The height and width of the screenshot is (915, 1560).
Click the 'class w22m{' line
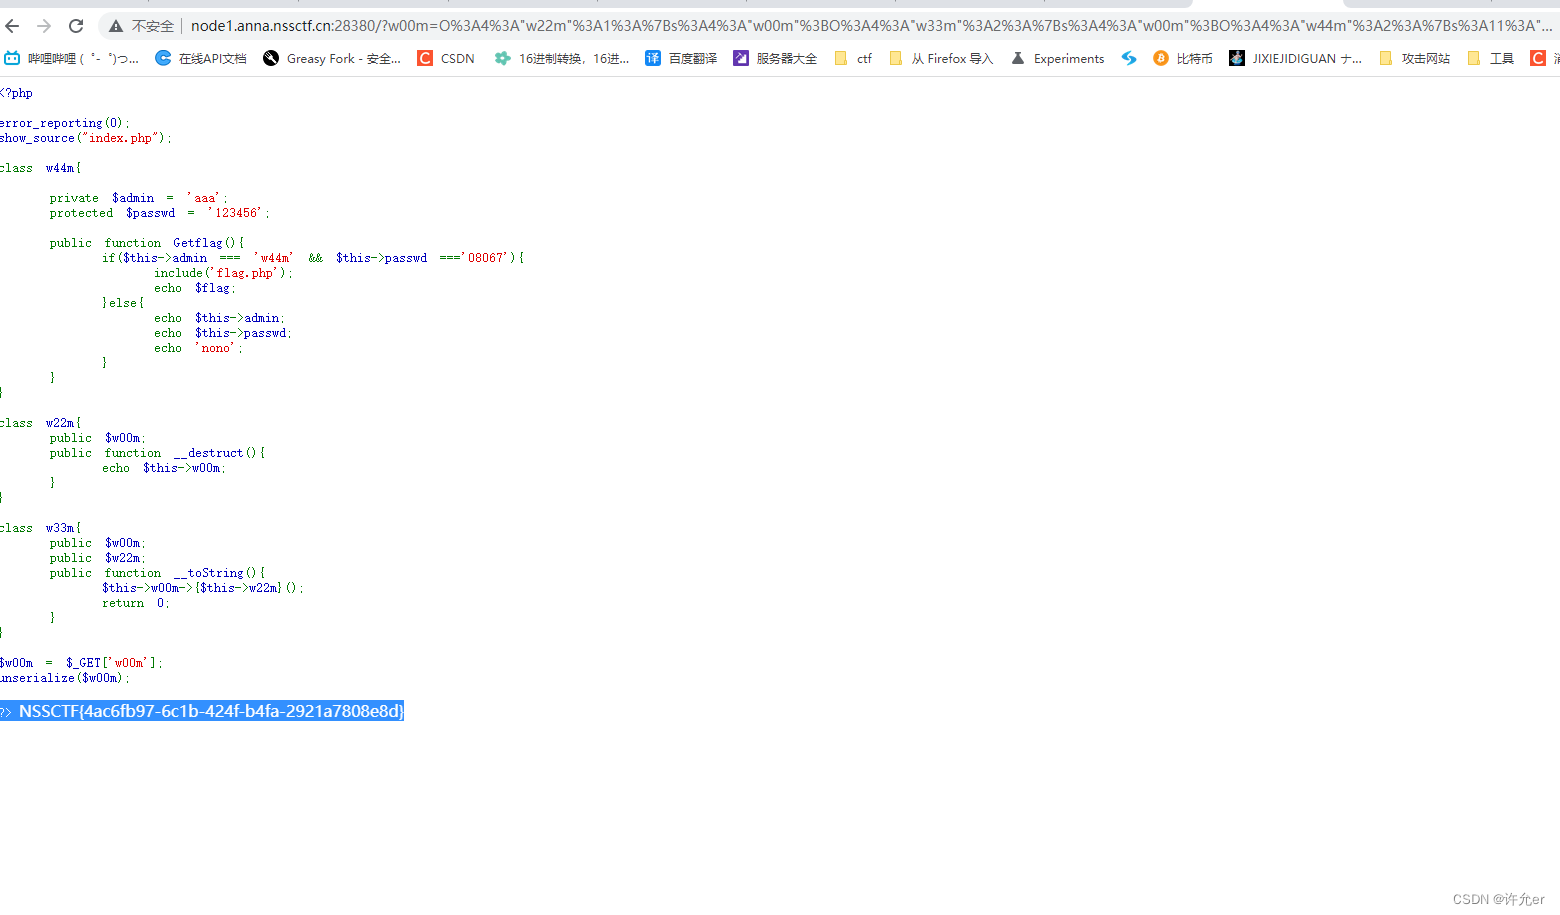[41, 423]
